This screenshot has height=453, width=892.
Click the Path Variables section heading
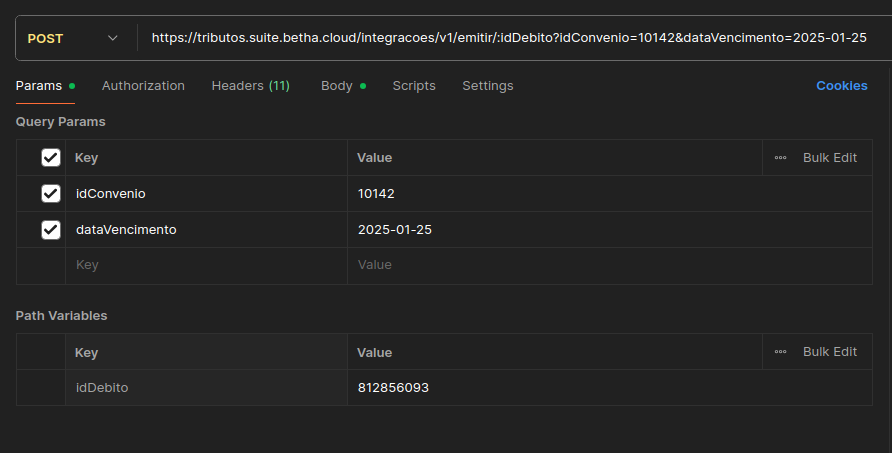pos(61,316)
